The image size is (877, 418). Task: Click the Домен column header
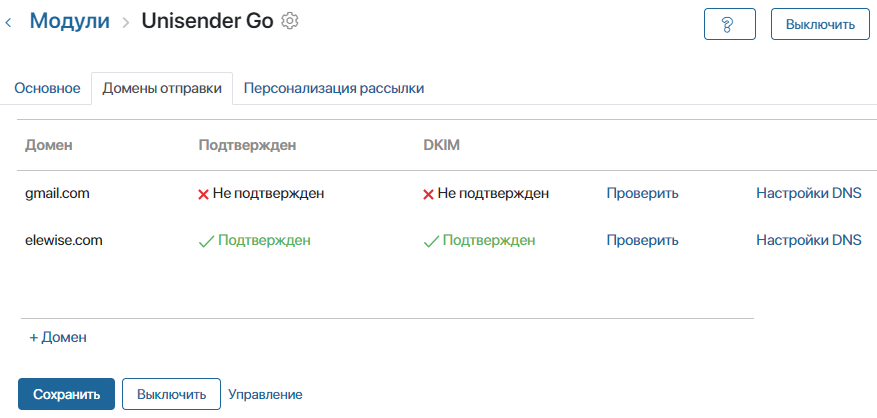(x=49, y=145)
